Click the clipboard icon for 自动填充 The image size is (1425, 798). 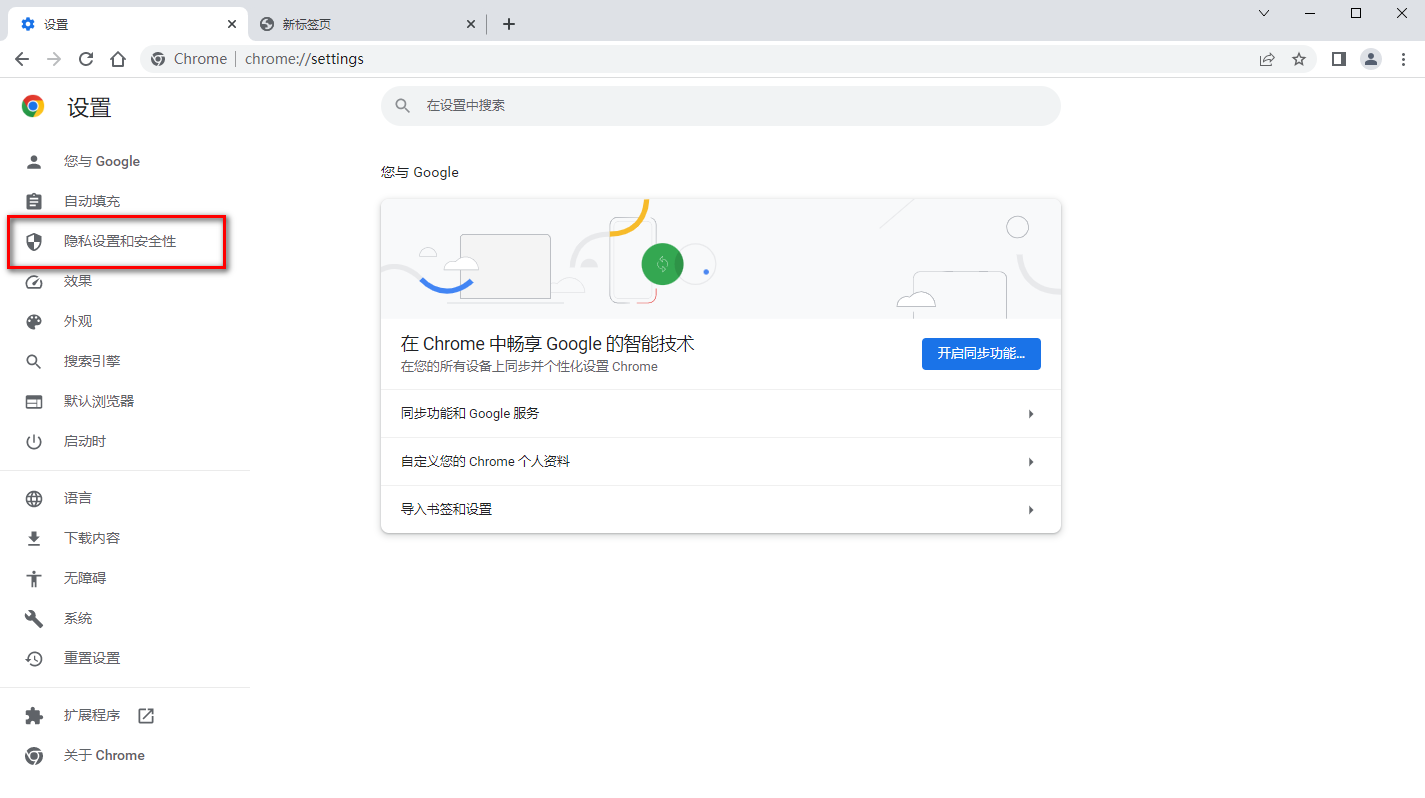34,201
